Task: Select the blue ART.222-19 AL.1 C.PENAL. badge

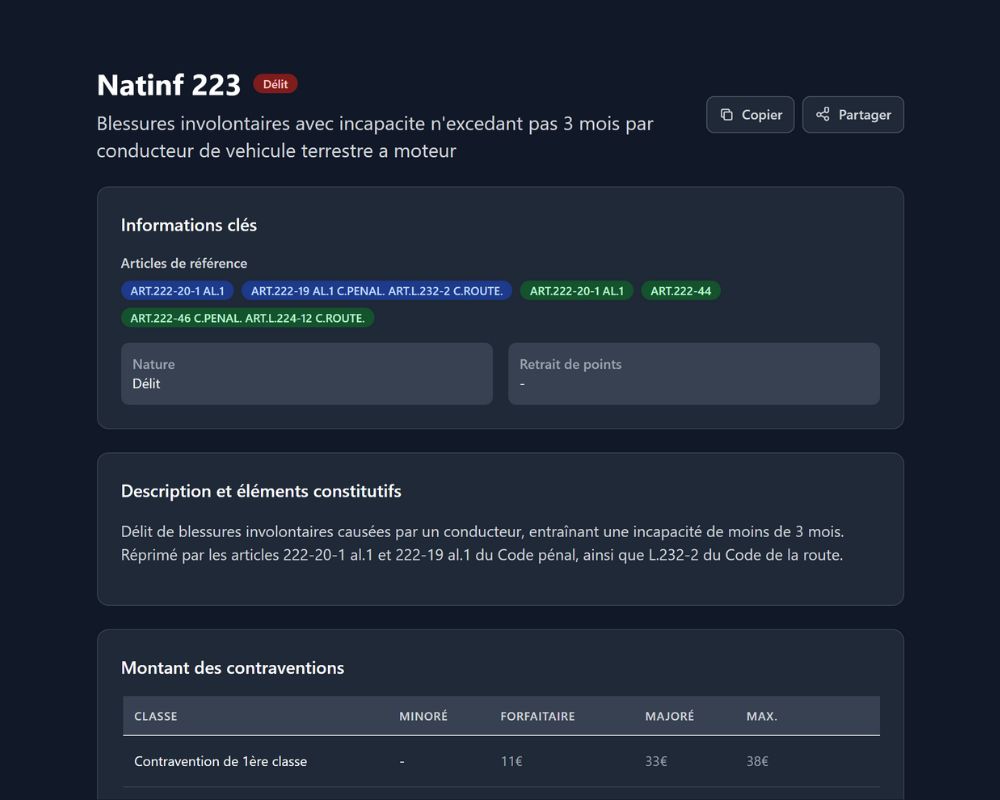Action: 378,291
